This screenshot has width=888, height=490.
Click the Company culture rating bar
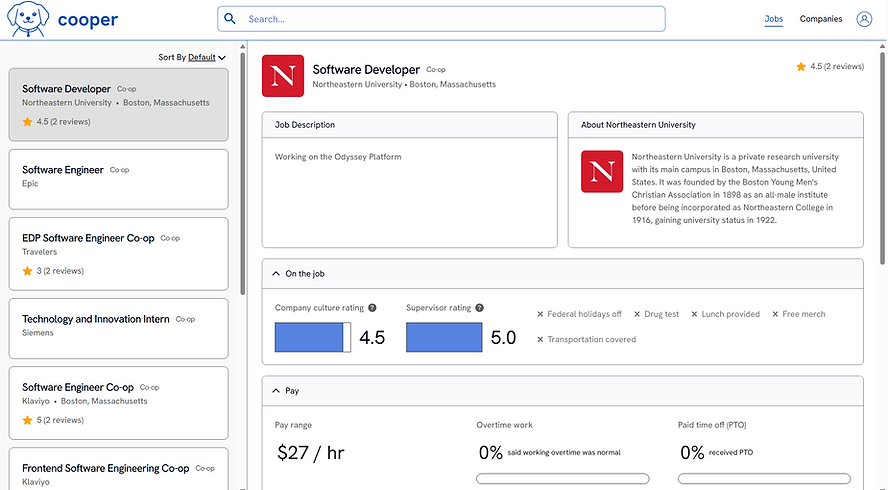[x=313, y=338]
